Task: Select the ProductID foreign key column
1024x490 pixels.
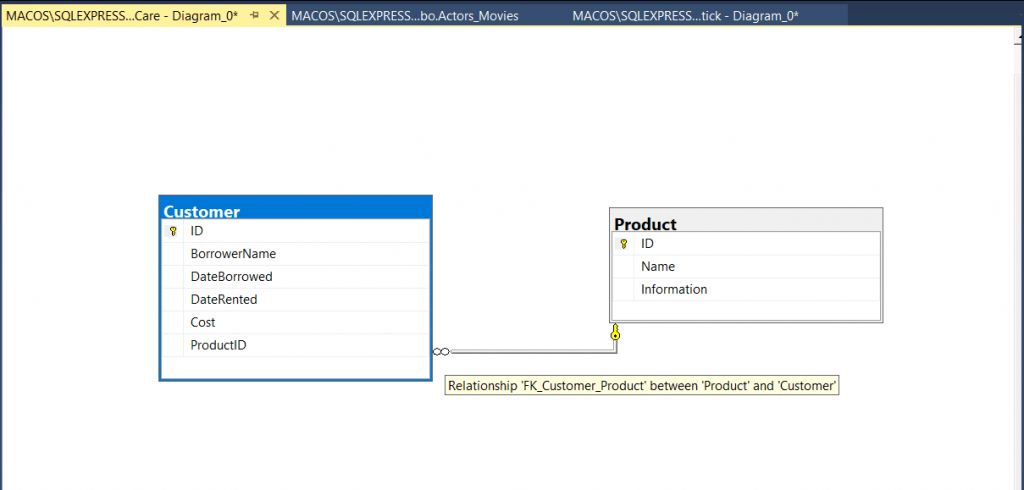Action: tap(218, 346)
